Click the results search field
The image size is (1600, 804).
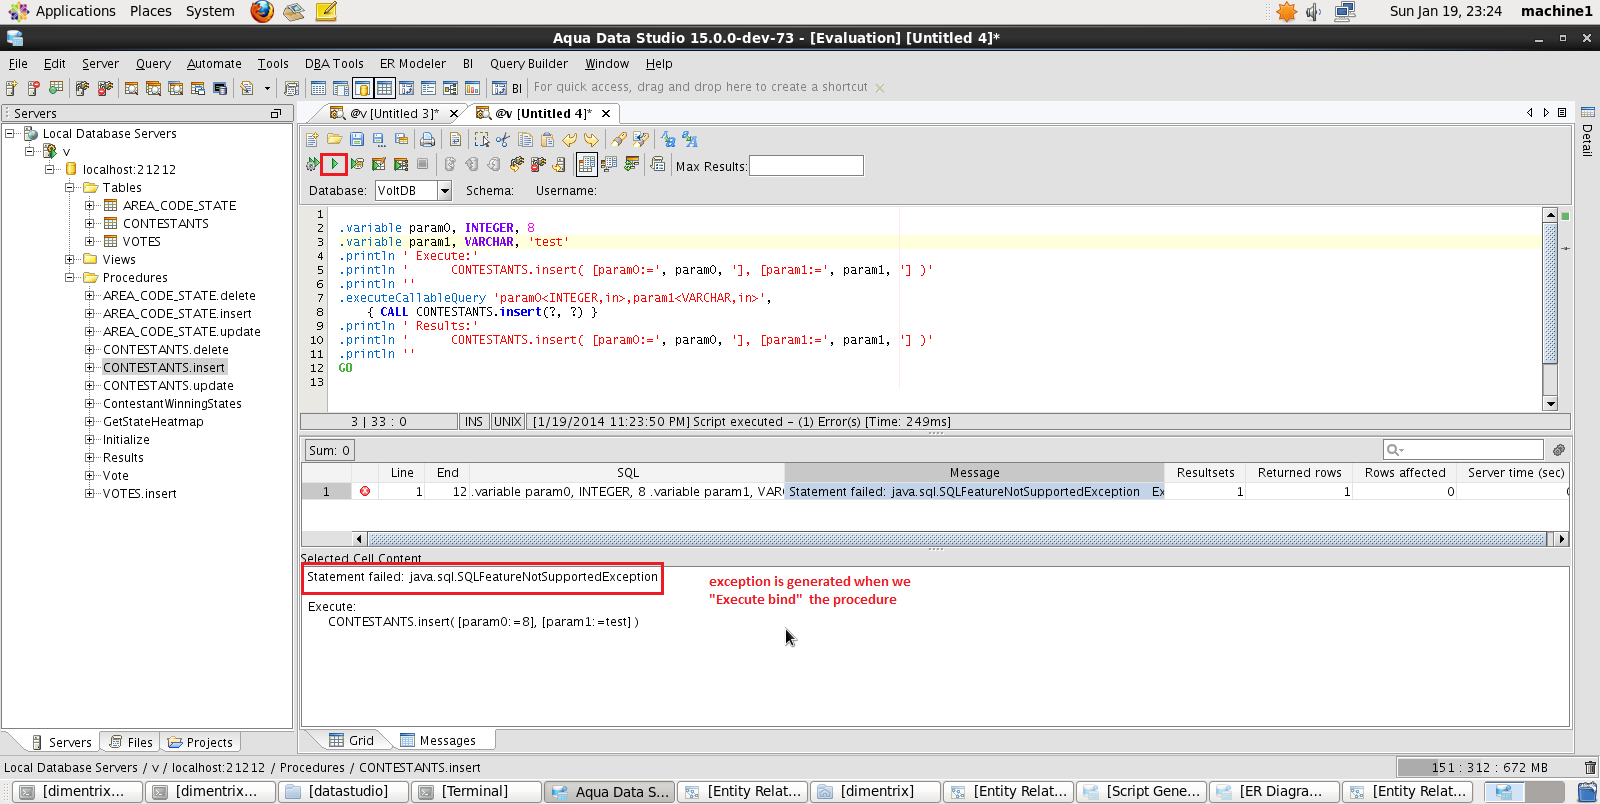(x=1463, y=450)
